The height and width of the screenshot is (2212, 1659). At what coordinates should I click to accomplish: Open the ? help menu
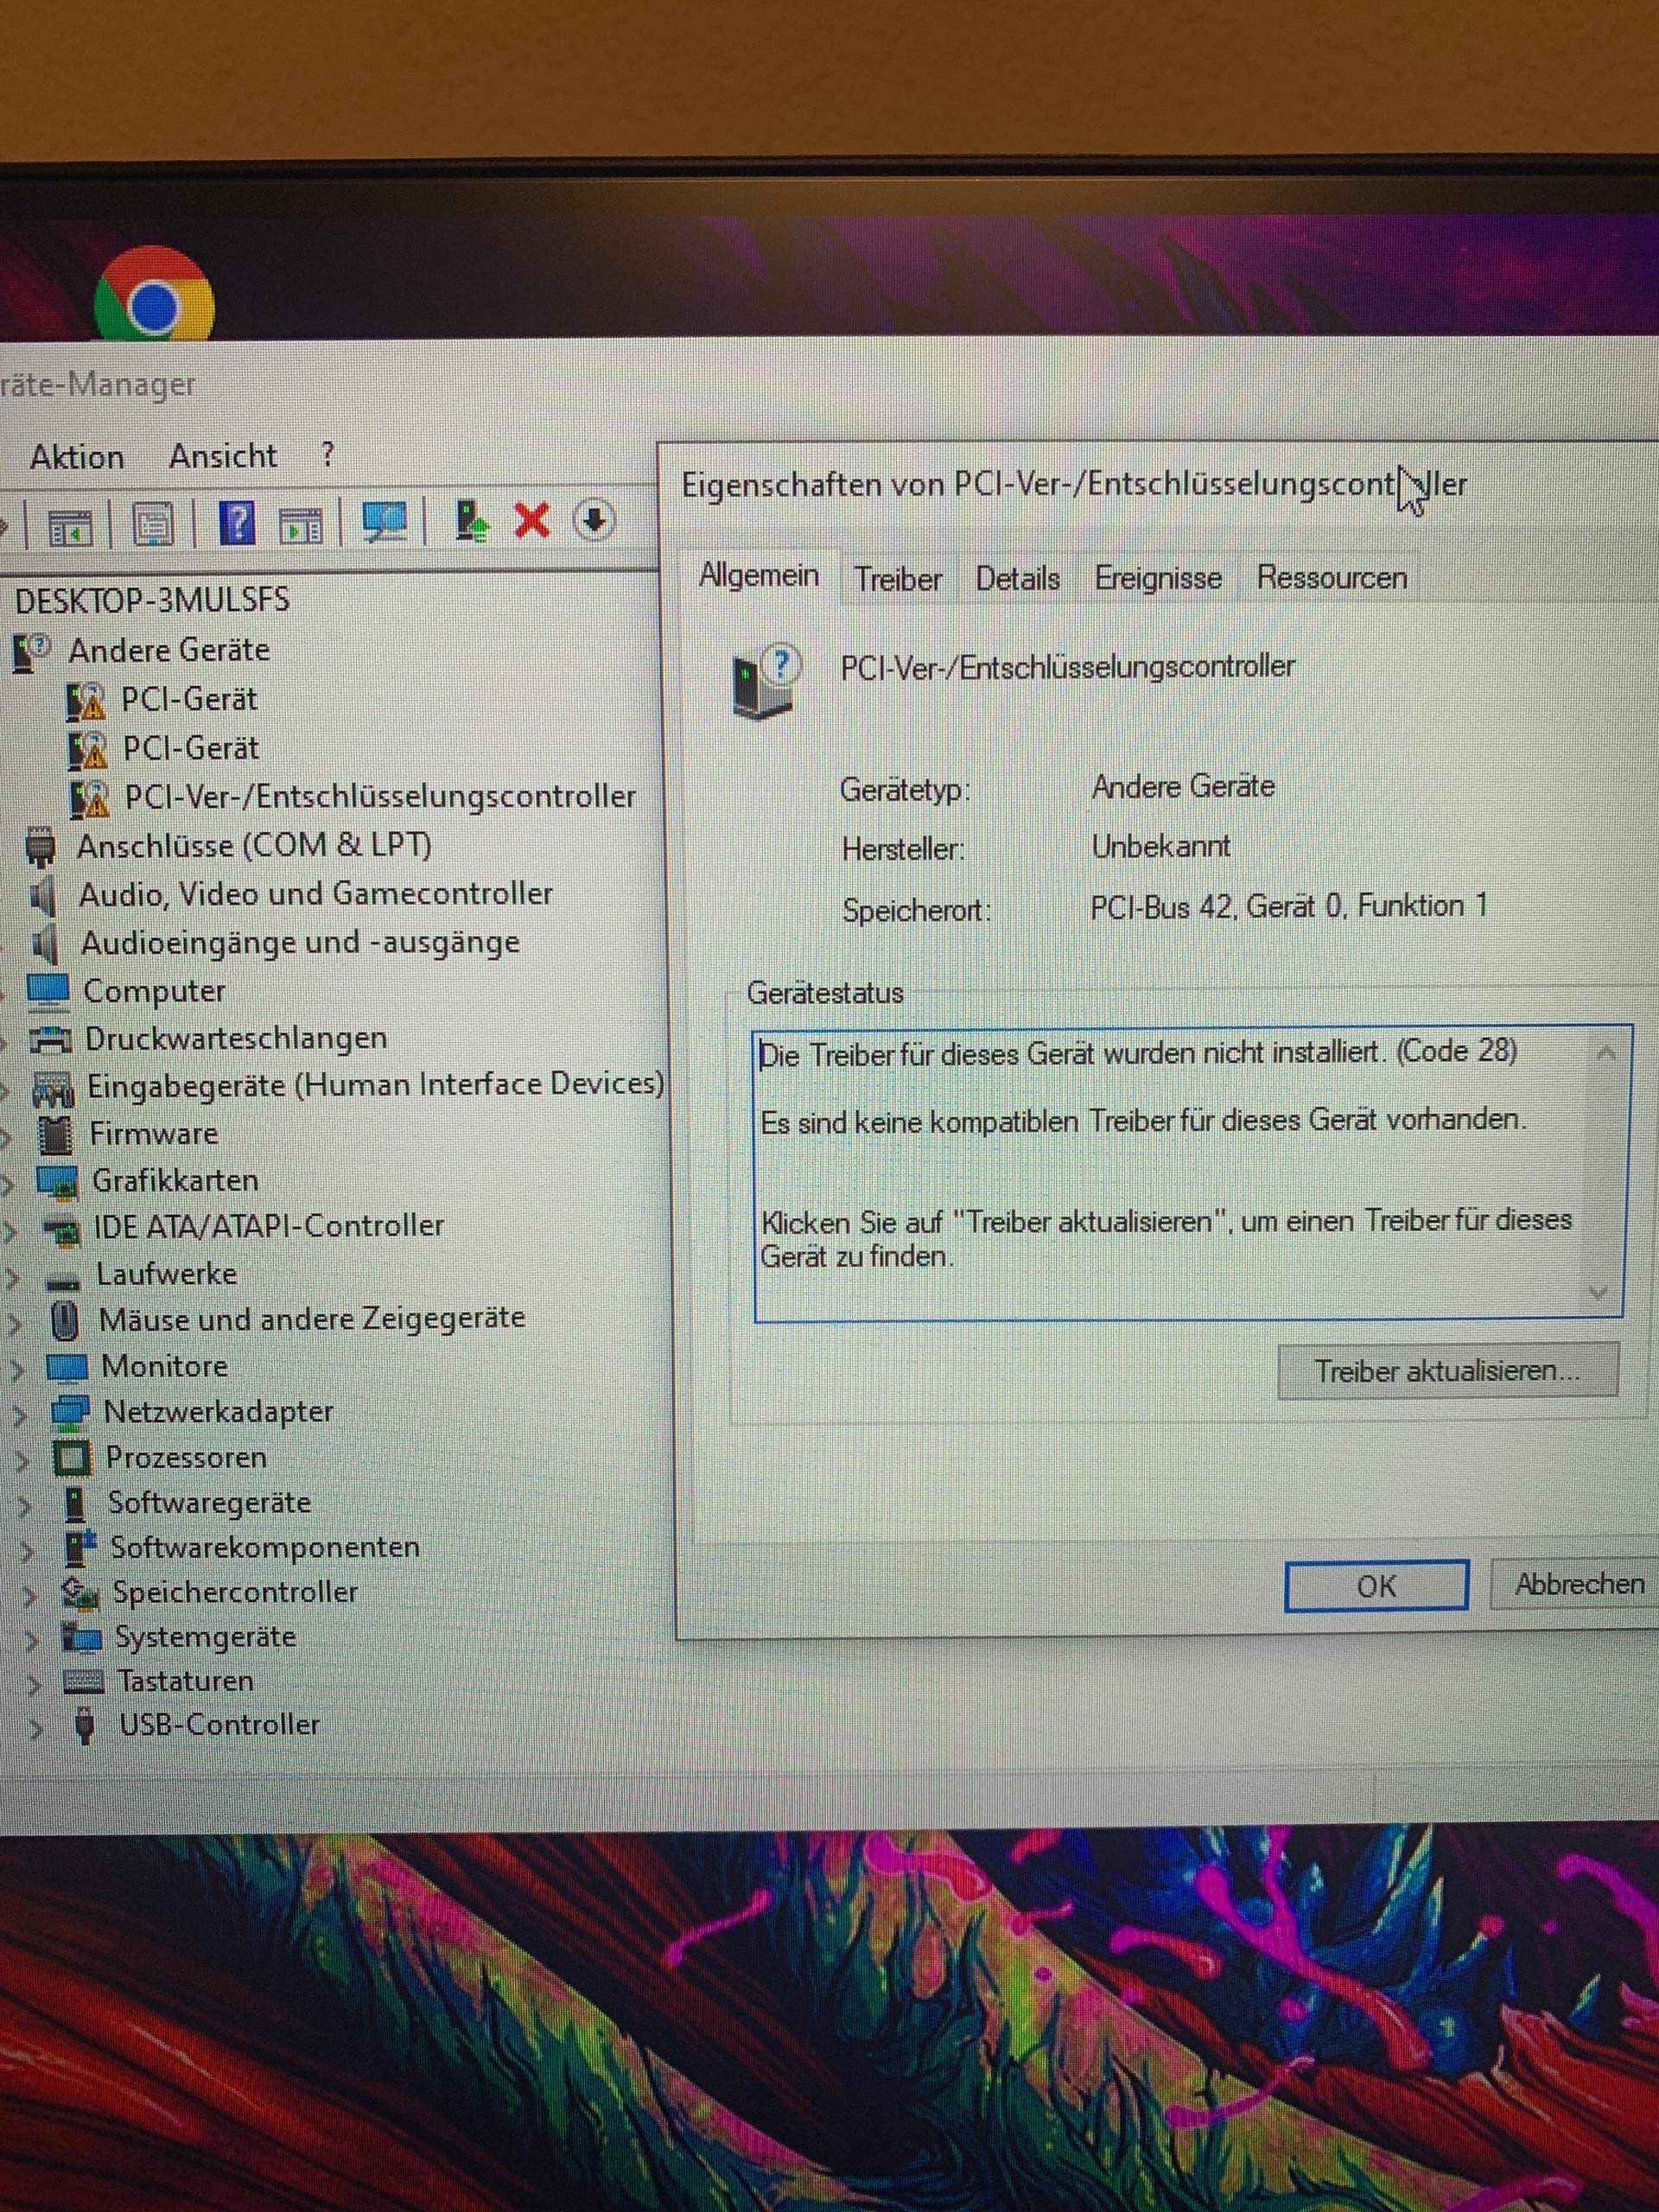[x=327, y=455]
